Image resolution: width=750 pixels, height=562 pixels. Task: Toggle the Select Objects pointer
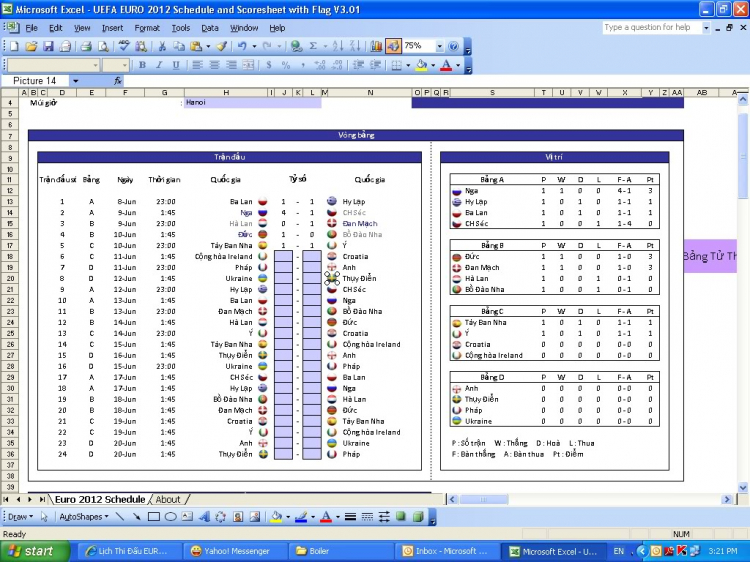pyautogui.click(x=44, y=517)
